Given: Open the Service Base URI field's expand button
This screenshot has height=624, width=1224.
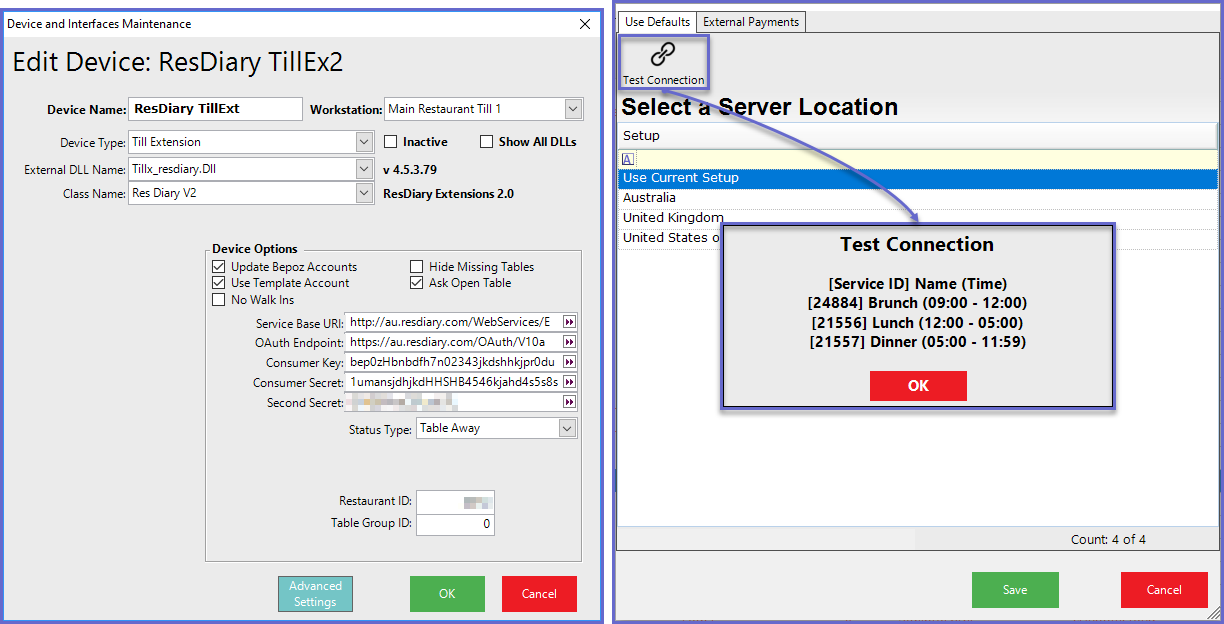Looking at the screenshot, I should pos(569,322).
